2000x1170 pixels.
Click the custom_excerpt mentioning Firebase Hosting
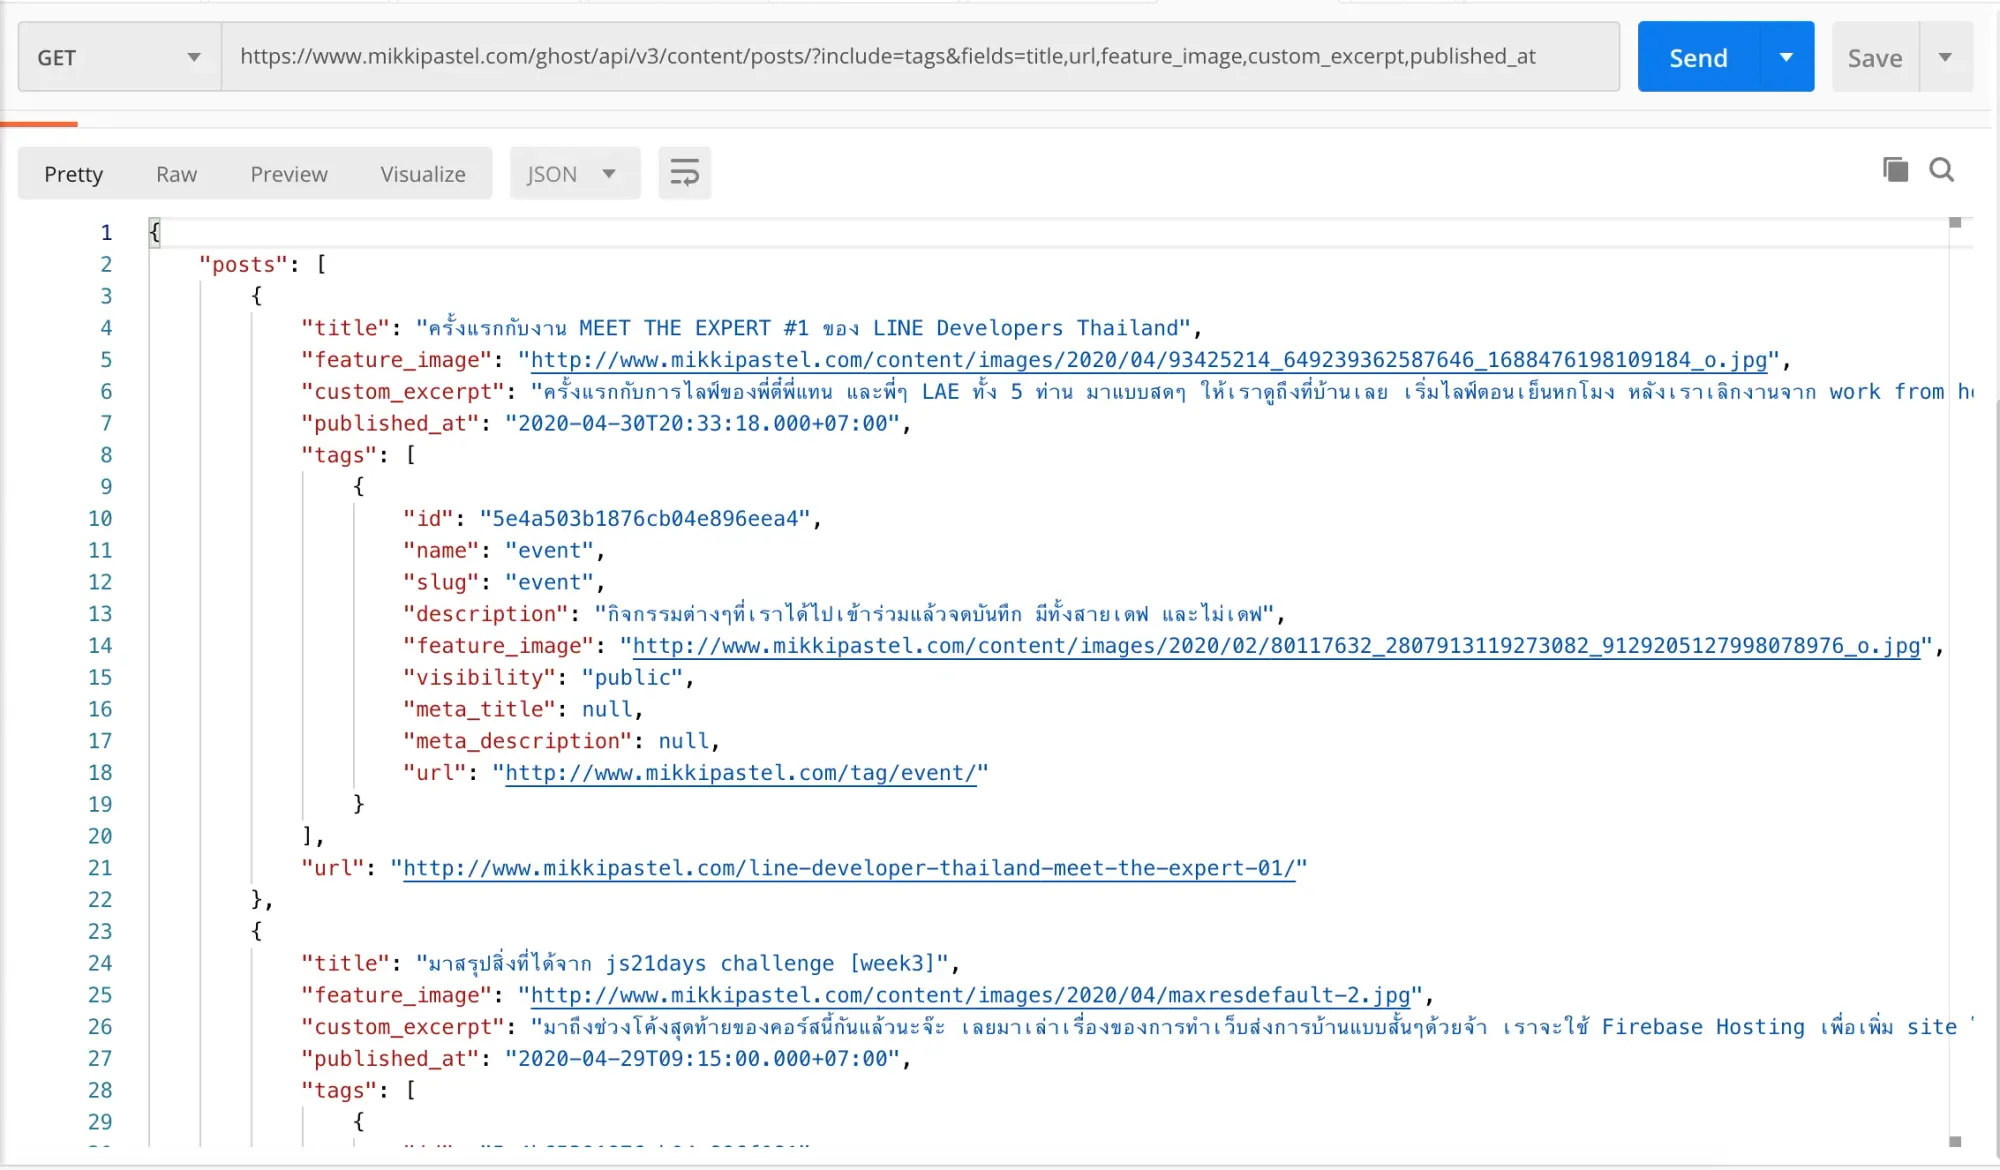coord(1250,1027)
